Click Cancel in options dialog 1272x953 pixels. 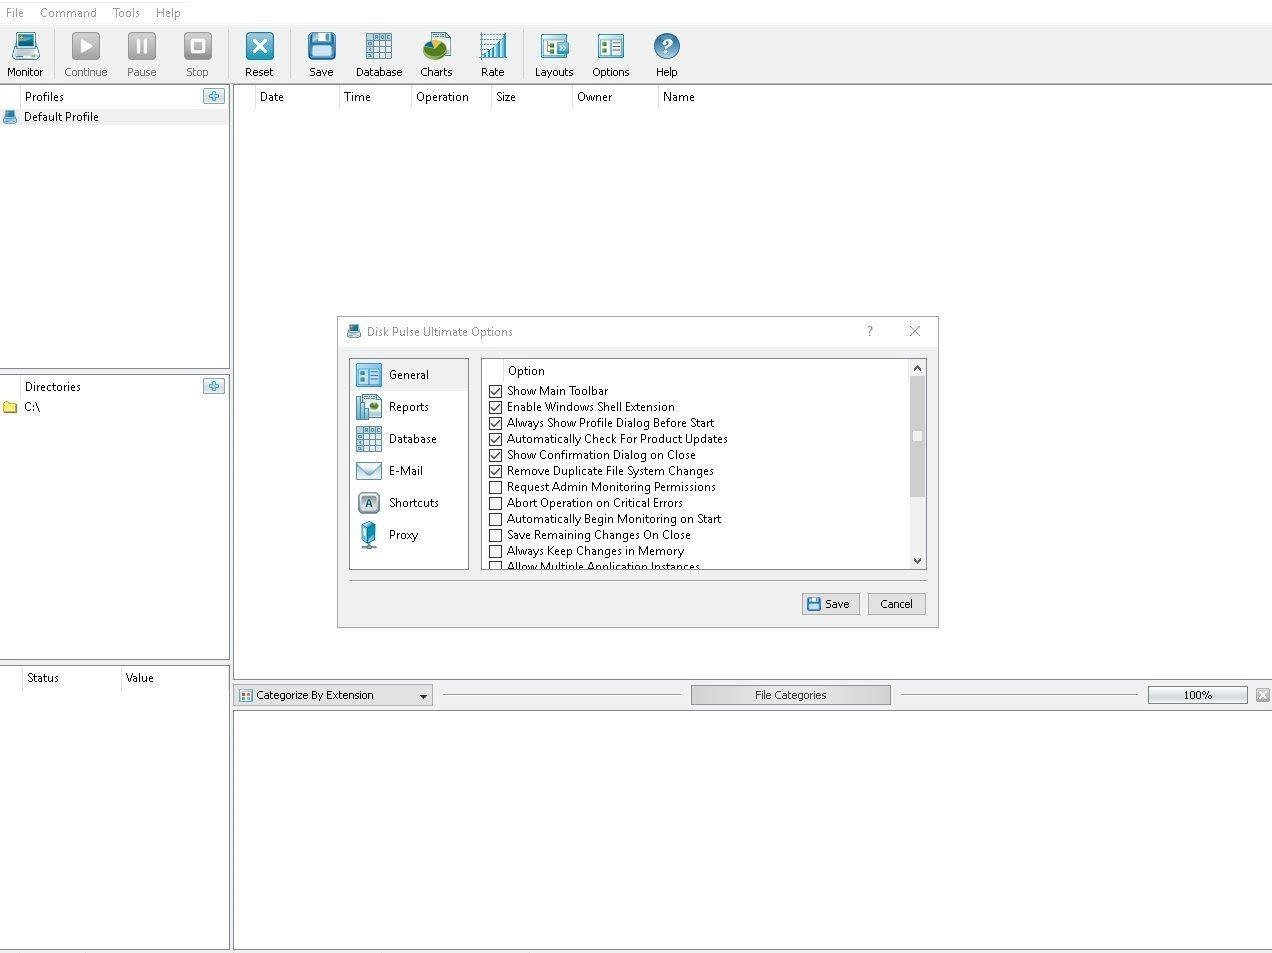click(896, 604)
